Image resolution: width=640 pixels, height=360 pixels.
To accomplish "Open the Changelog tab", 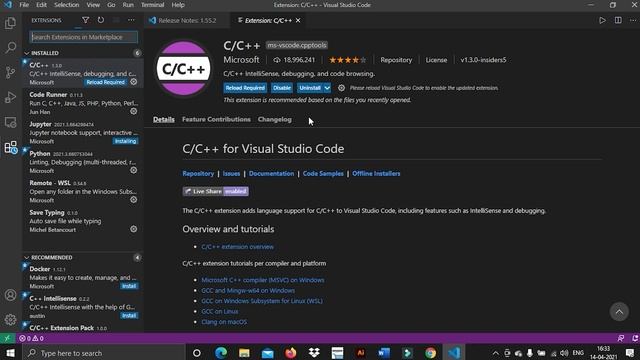I will click(275, 120).
